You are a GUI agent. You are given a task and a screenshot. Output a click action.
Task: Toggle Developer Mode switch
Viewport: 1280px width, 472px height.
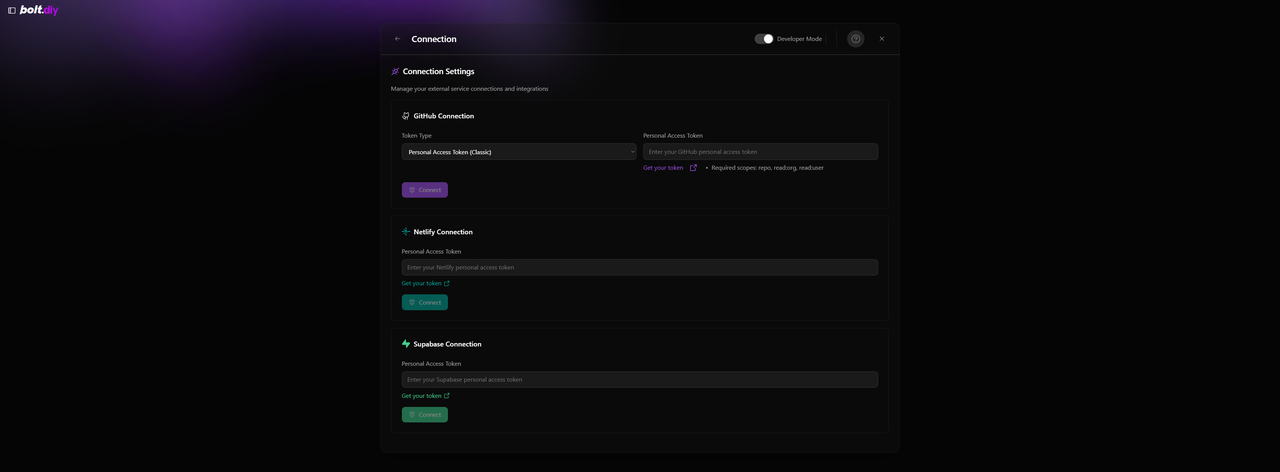tap(764, 39)
